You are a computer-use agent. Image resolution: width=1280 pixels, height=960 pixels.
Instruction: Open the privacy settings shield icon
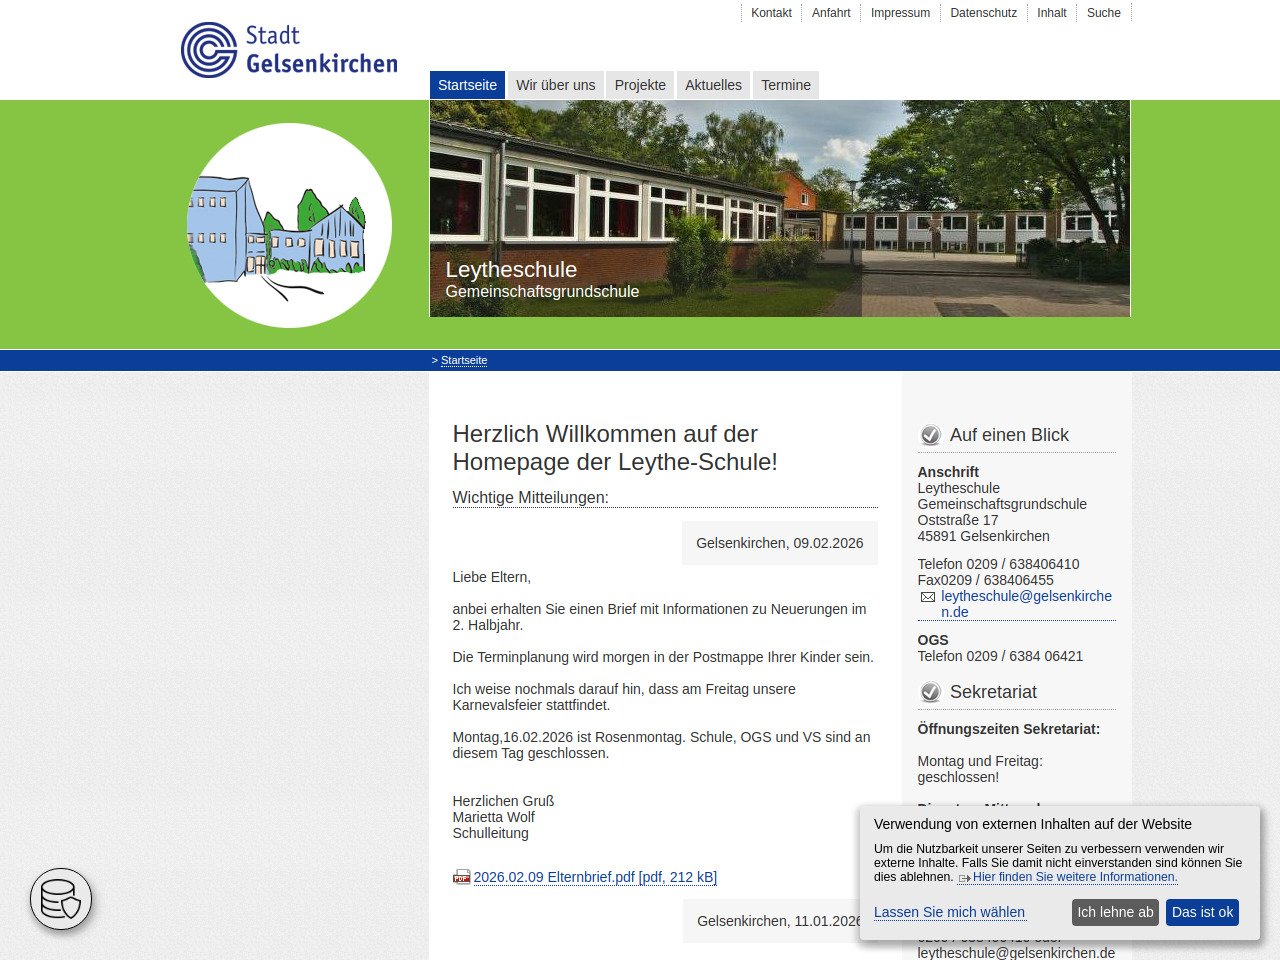61,899
